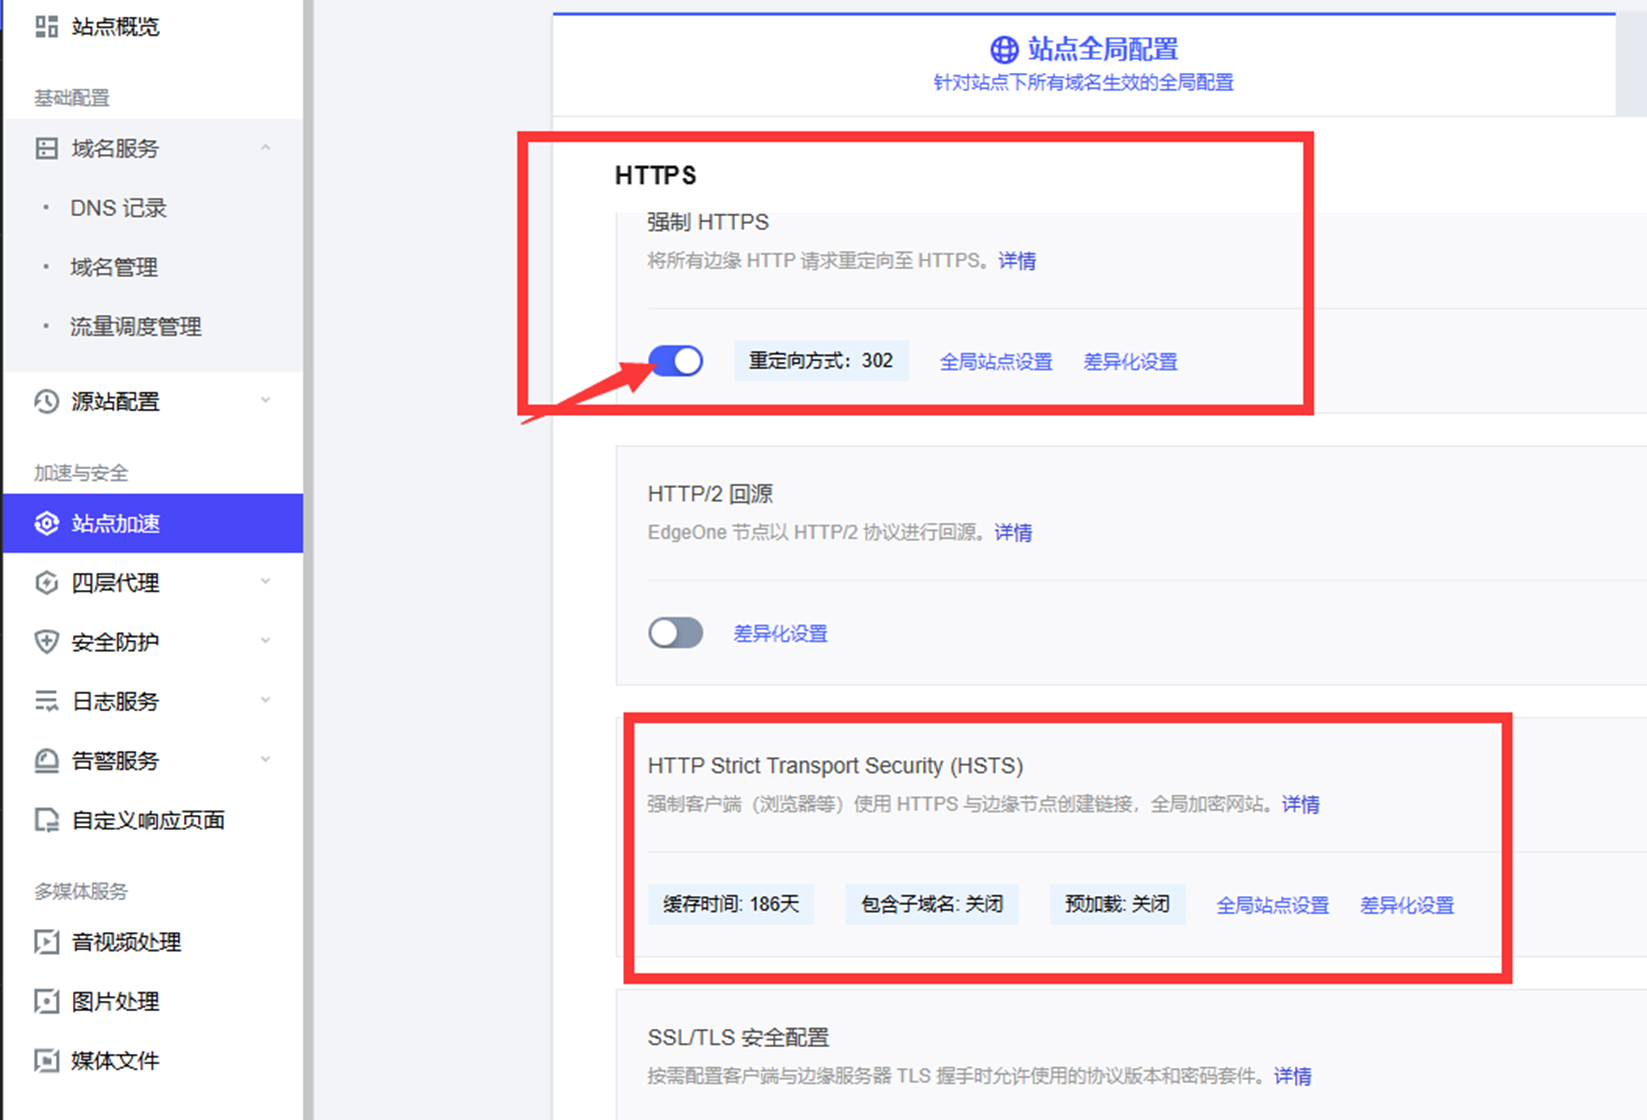The width and height of the screenshot is (1647, 1120).
Task: Click the 站点全局配置 heading
Action: (1103, 49)
